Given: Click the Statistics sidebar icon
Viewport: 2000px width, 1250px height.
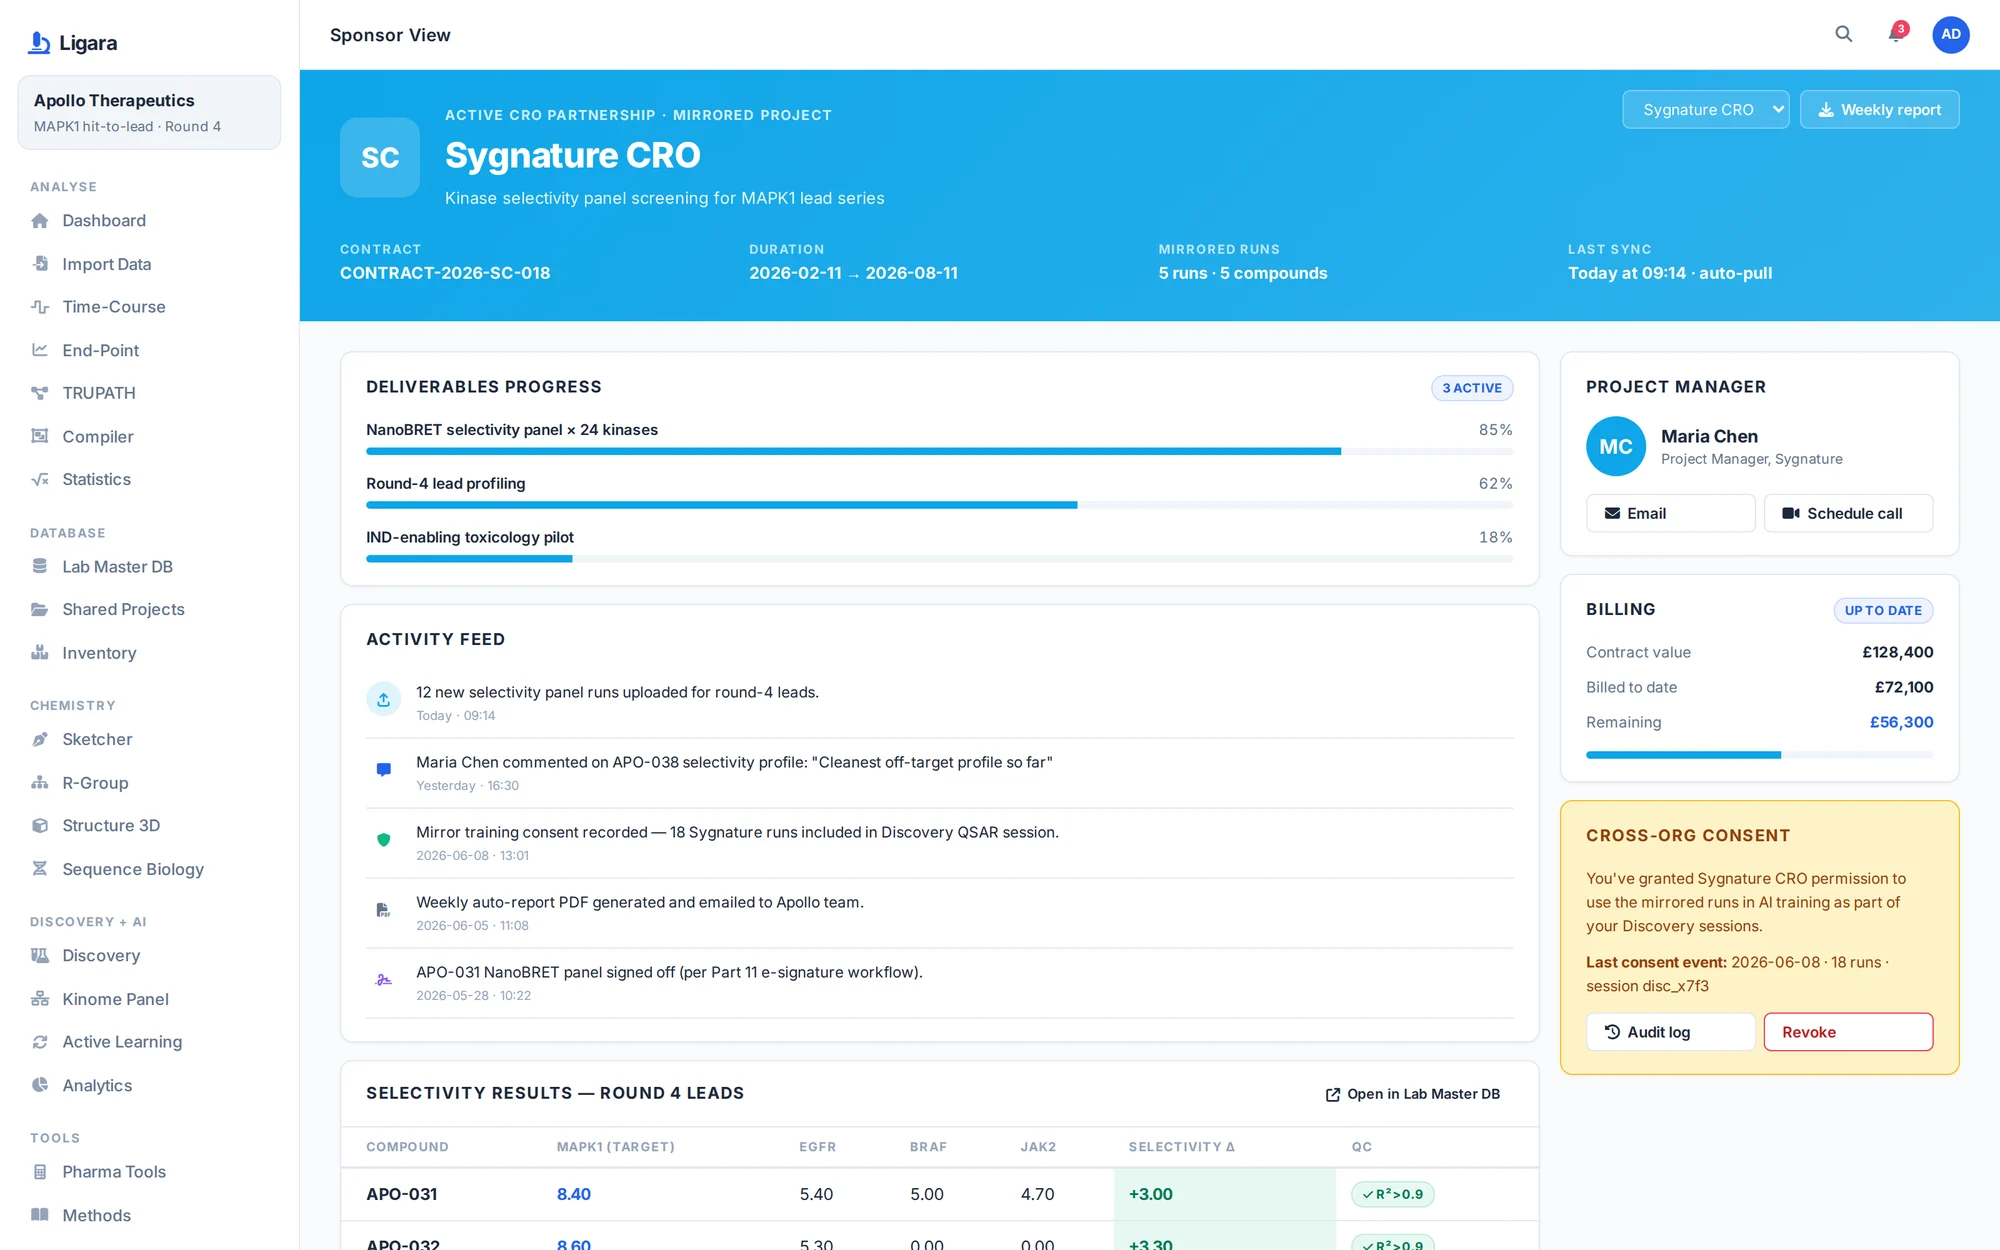Looking at the screenshot, I should pyautogui.click(x=40, y=479).
